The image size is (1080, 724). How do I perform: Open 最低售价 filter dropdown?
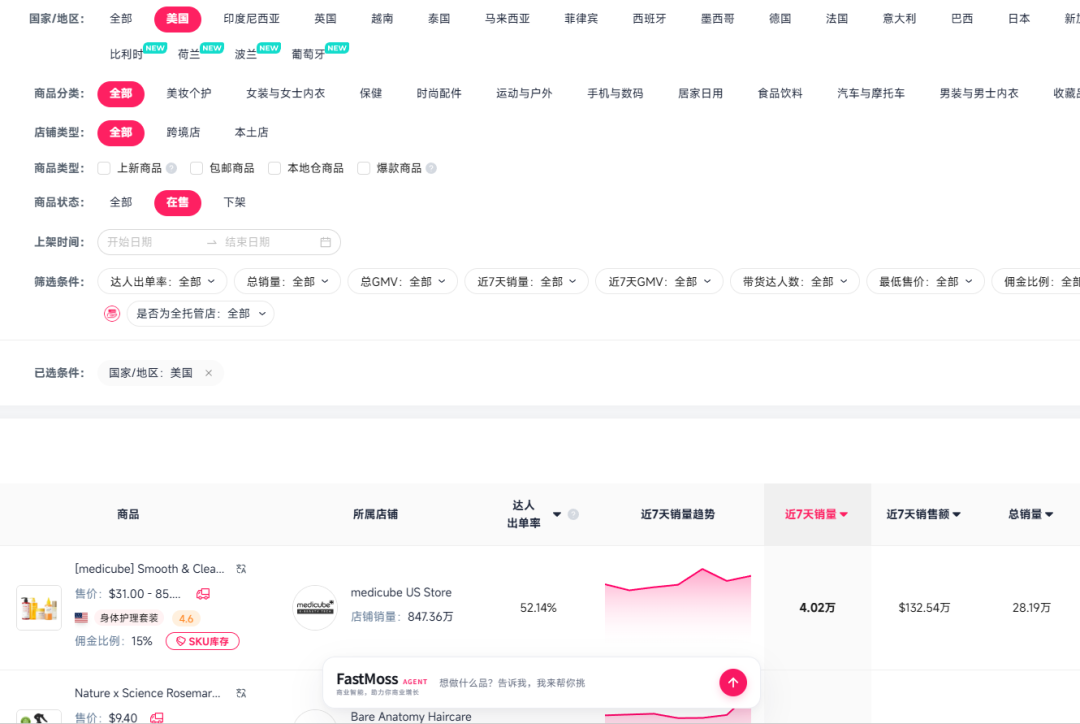pyautogui.click(x=925, y=282)
